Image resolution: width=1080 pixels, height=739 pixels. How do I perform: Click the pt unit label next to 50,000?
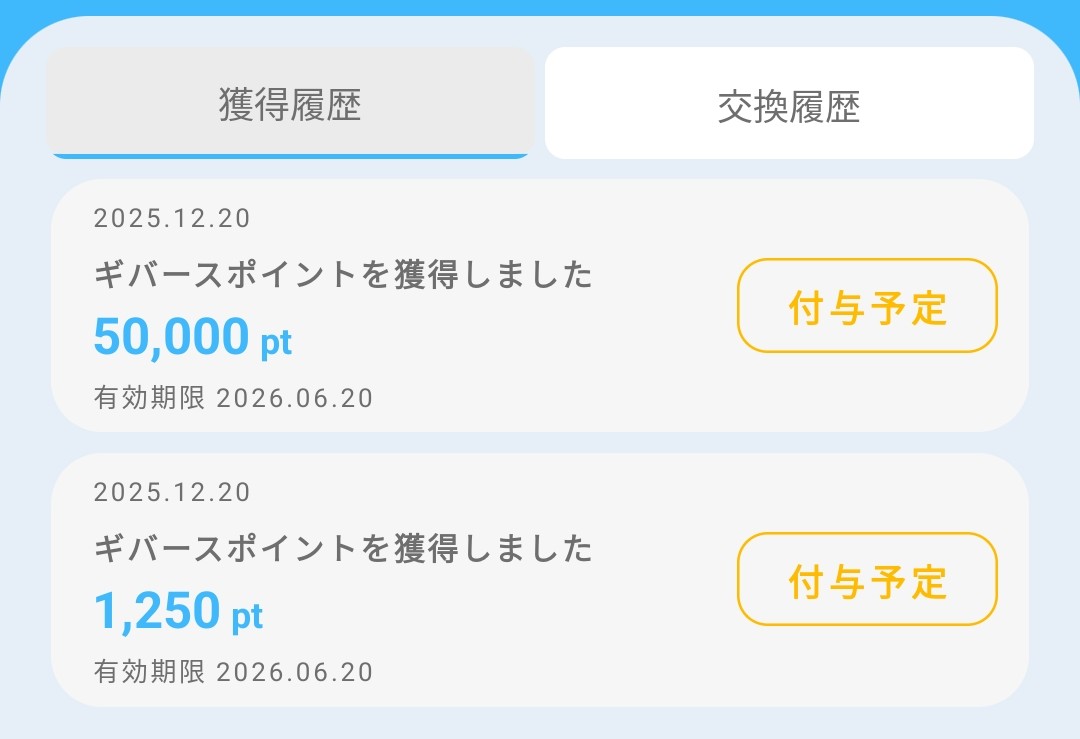tap(277, 343)
